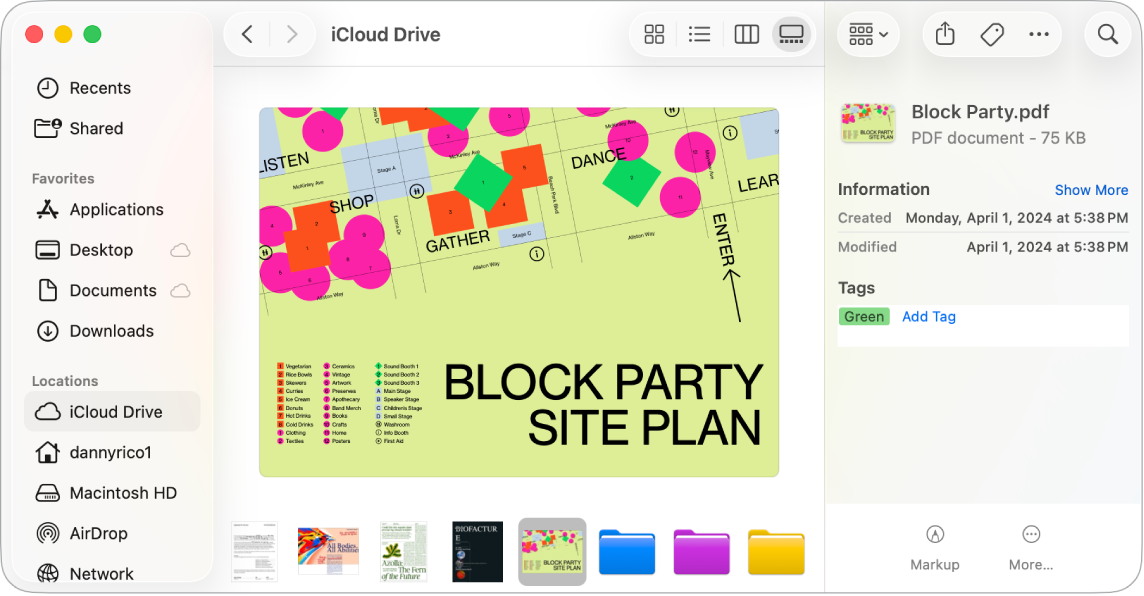The width and height of the screenshot is (1144, 596).
Task: Click the Show More link under Information
Action: (1091, 189)
